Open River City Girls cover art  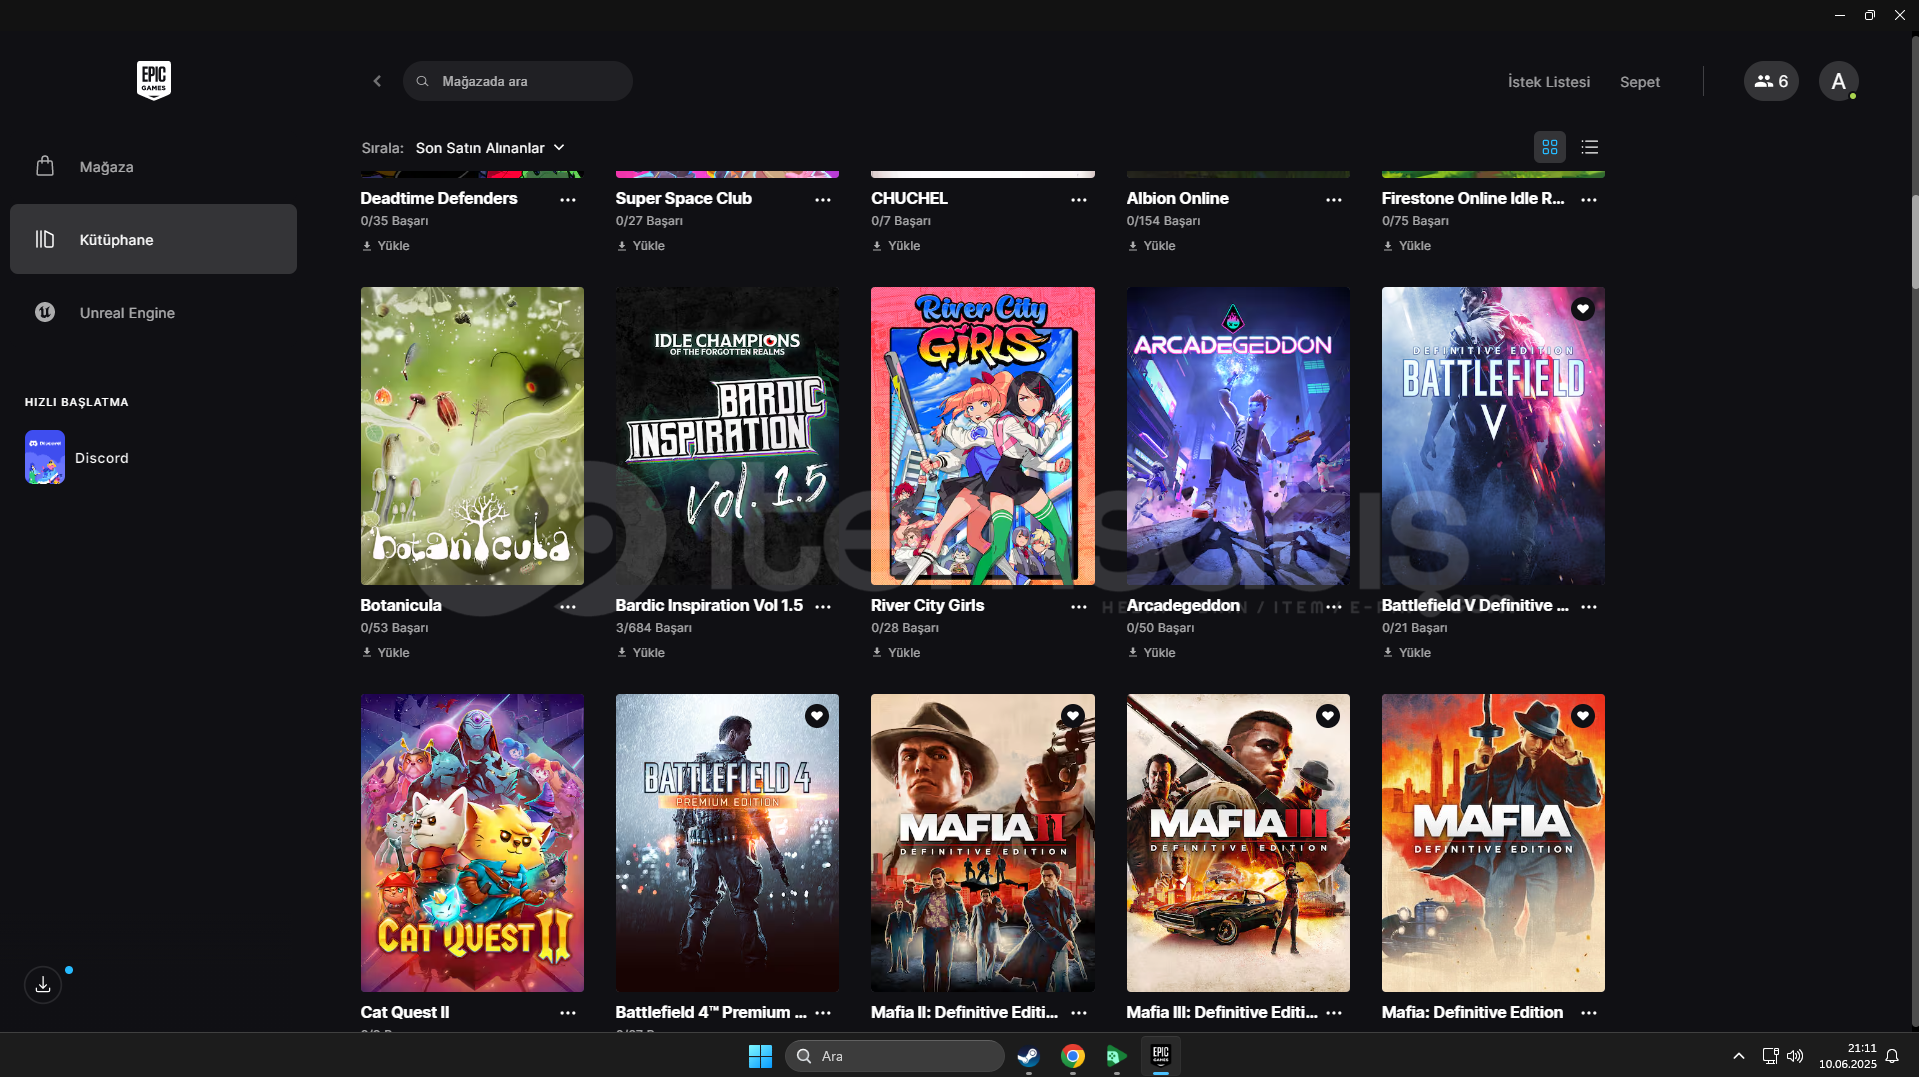point(983,436)
